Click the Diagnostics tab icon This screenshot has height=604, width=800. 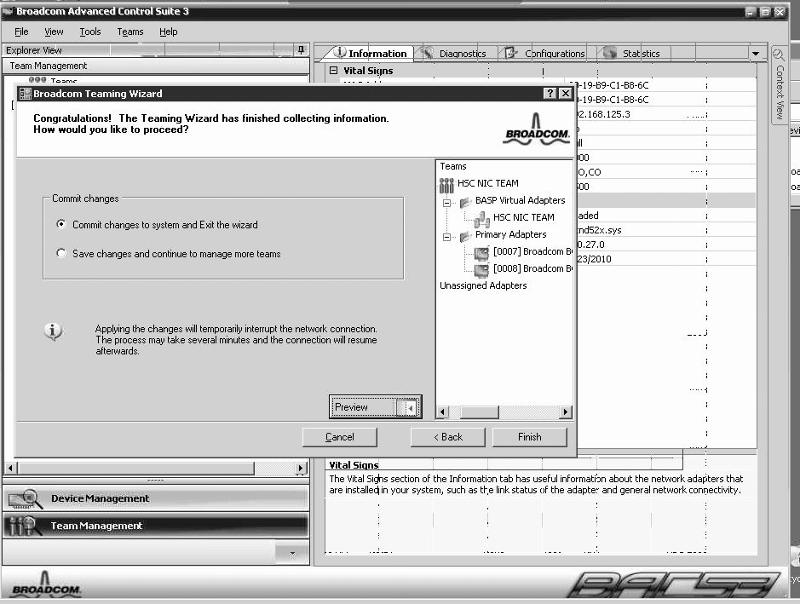(425, 53)
